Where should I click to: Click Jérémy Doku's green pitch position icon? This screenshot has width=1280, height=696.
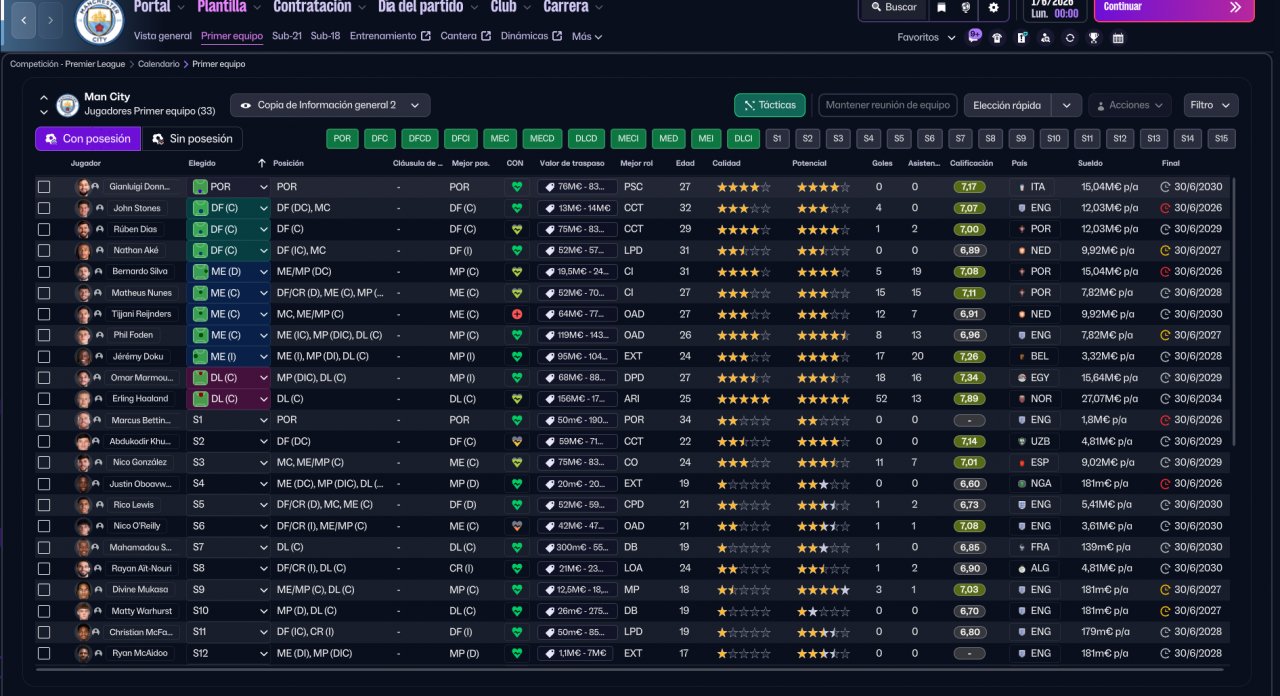tap(201, 356)
